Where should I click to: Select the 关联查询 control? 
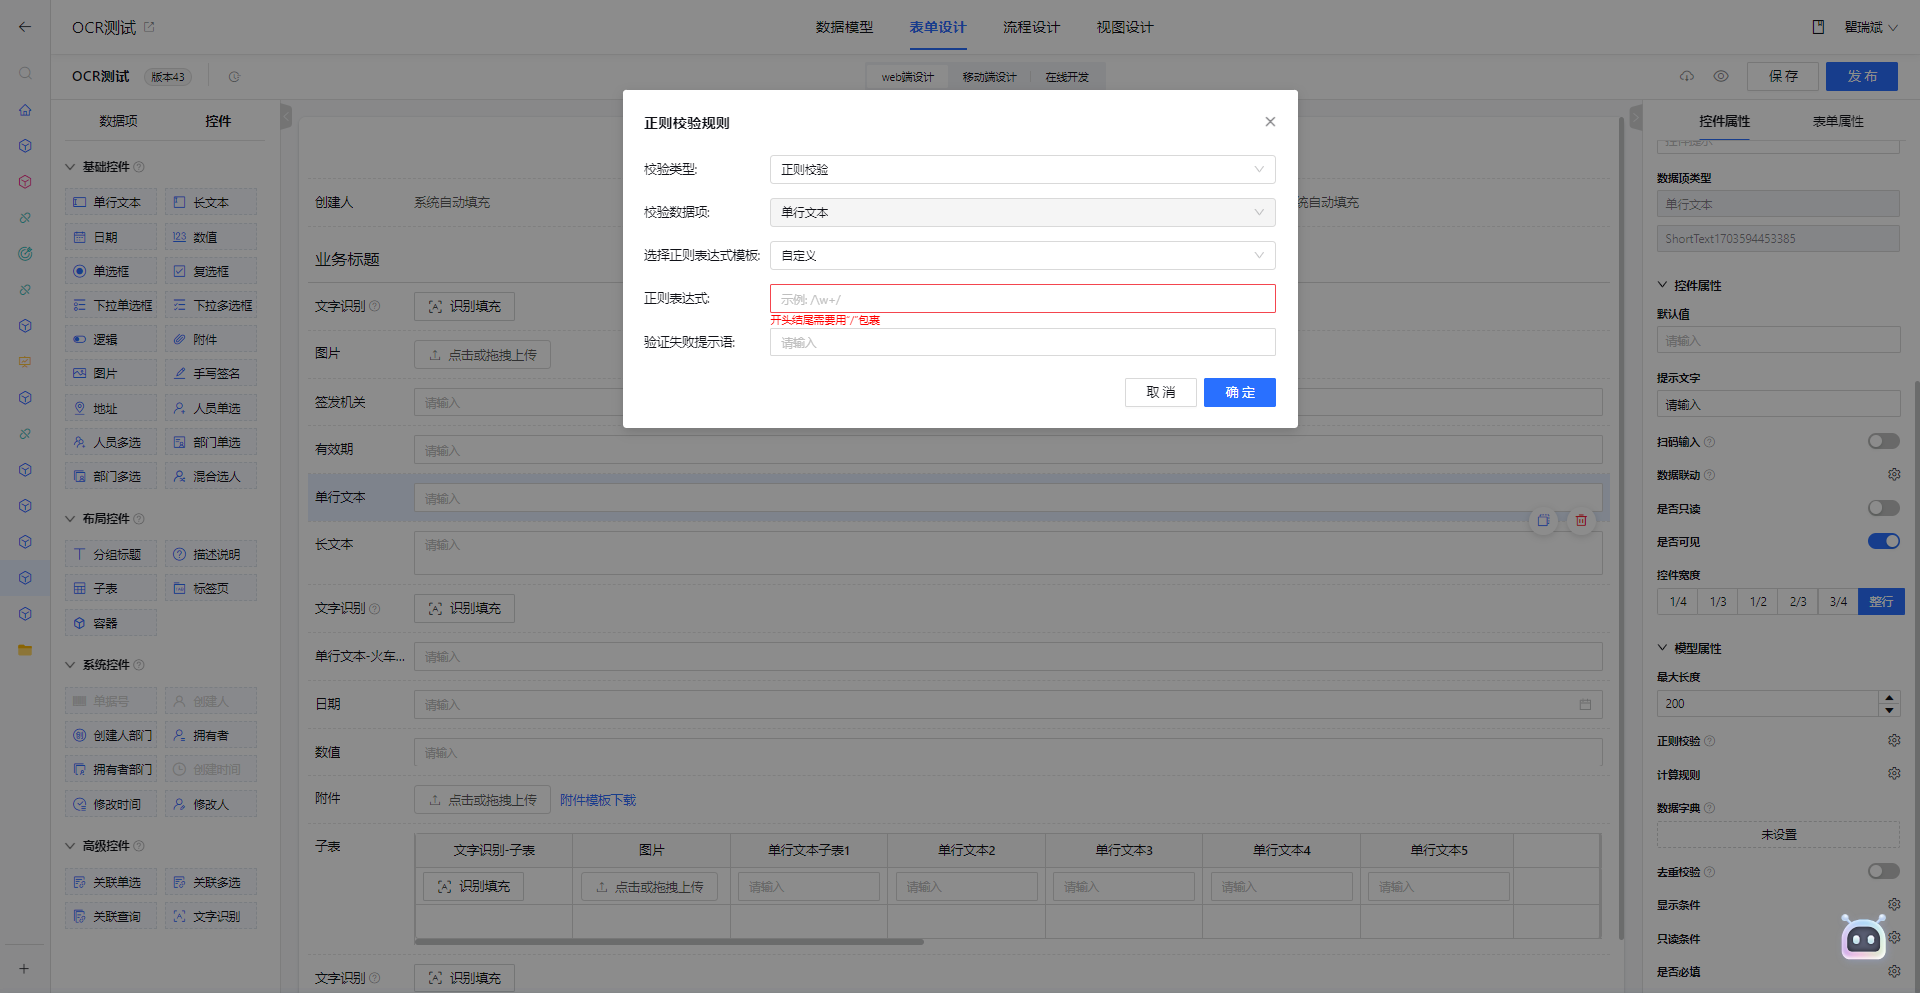111,917
